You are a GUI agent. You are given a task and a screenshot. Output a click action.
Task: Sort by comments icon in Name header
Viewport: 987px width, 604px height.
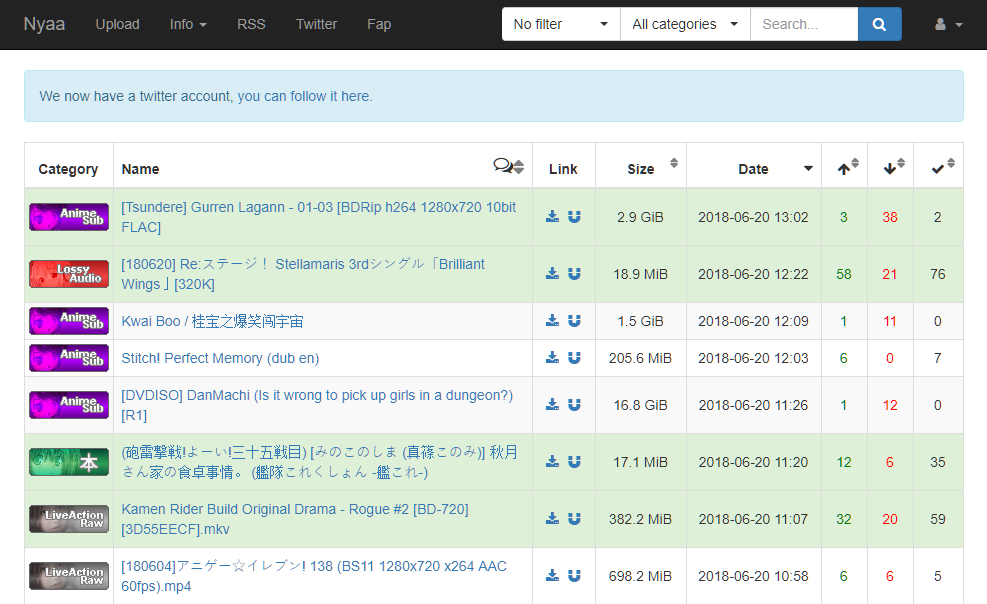point(508,166)
